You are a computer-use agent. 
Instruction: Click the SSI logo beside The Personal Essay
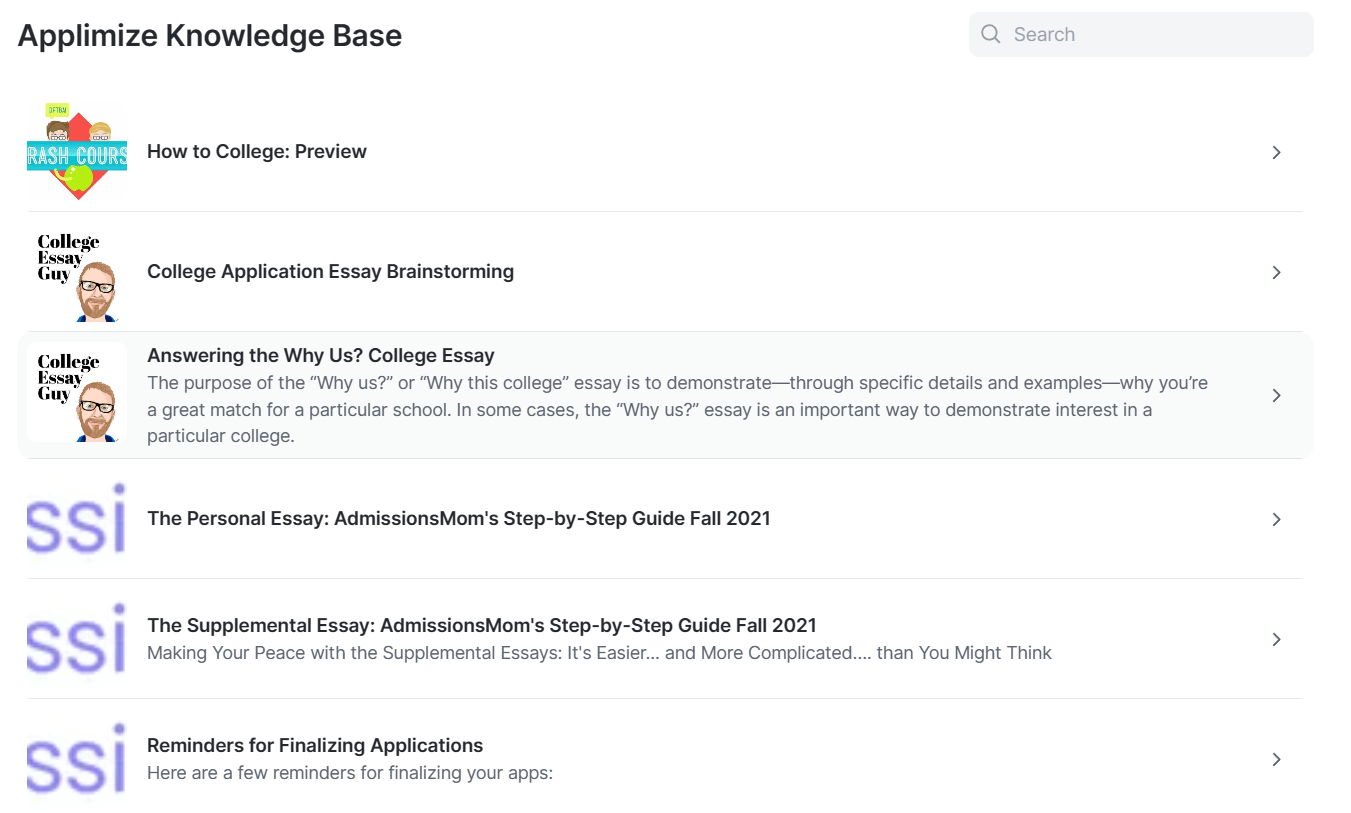[x=77, y=519]
